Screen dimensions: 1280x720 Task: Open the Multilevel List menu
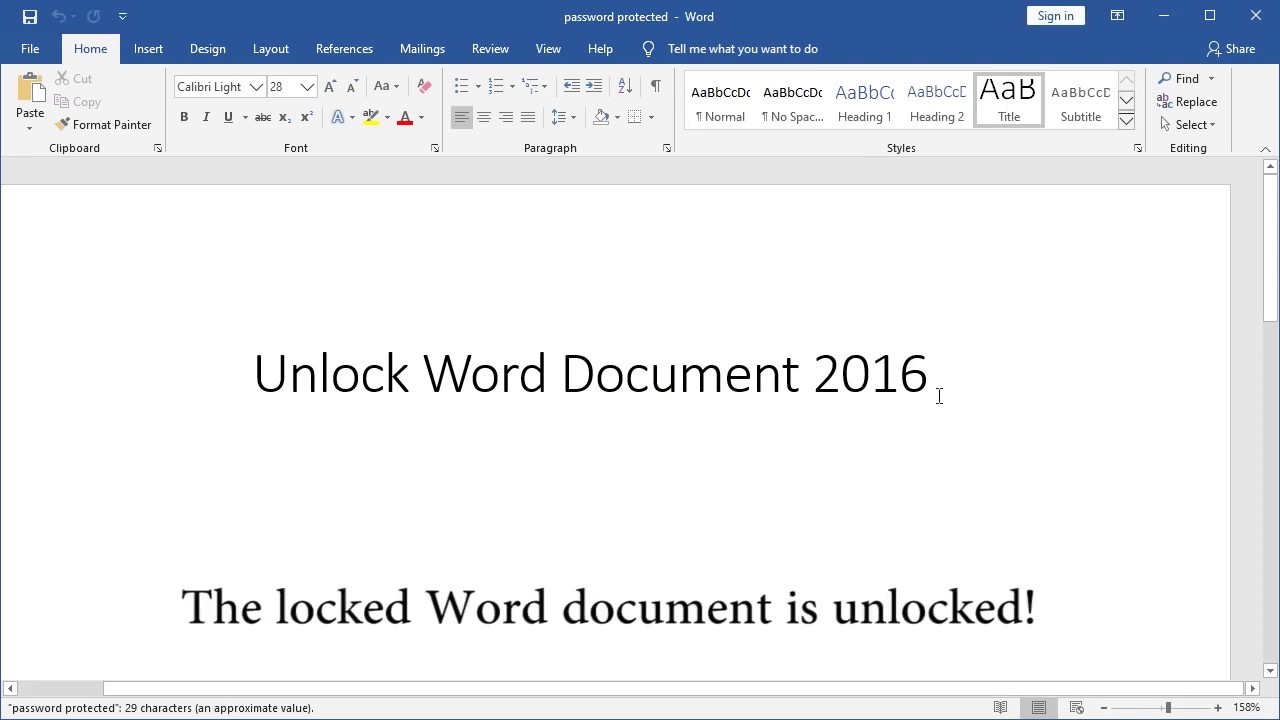[x=535, y=87]
